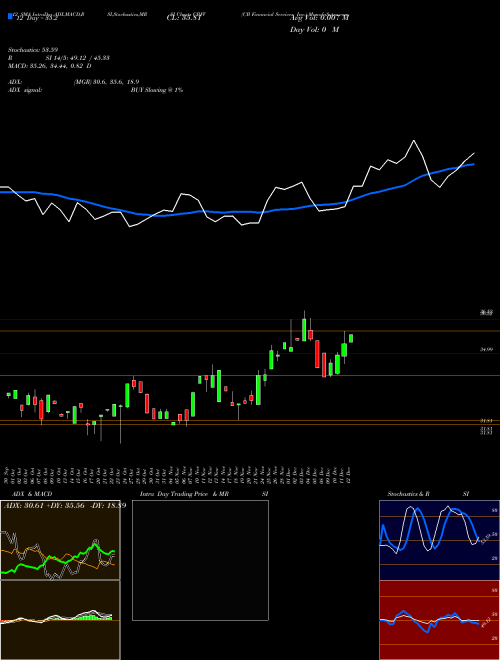Viewport: 500px width, 660px height.
Task: Click the right end of the blue SMA line
Action: pyautogui.click(x=474, y=164)
